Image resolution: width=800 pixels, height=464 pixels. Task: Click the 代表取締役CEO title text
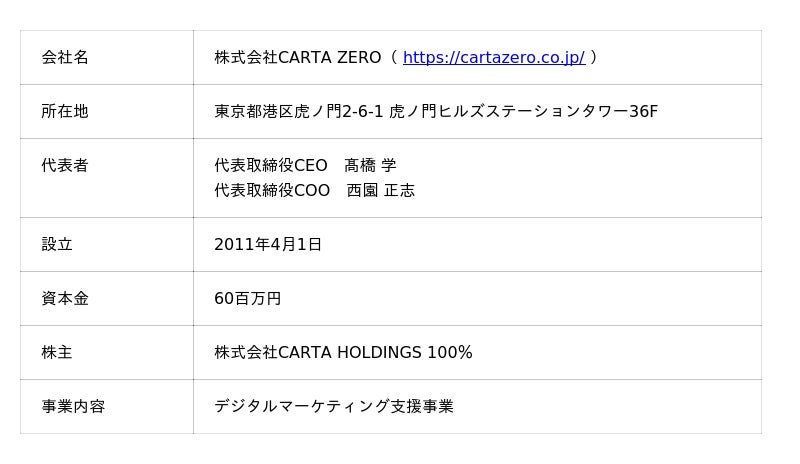coord(270,166)
